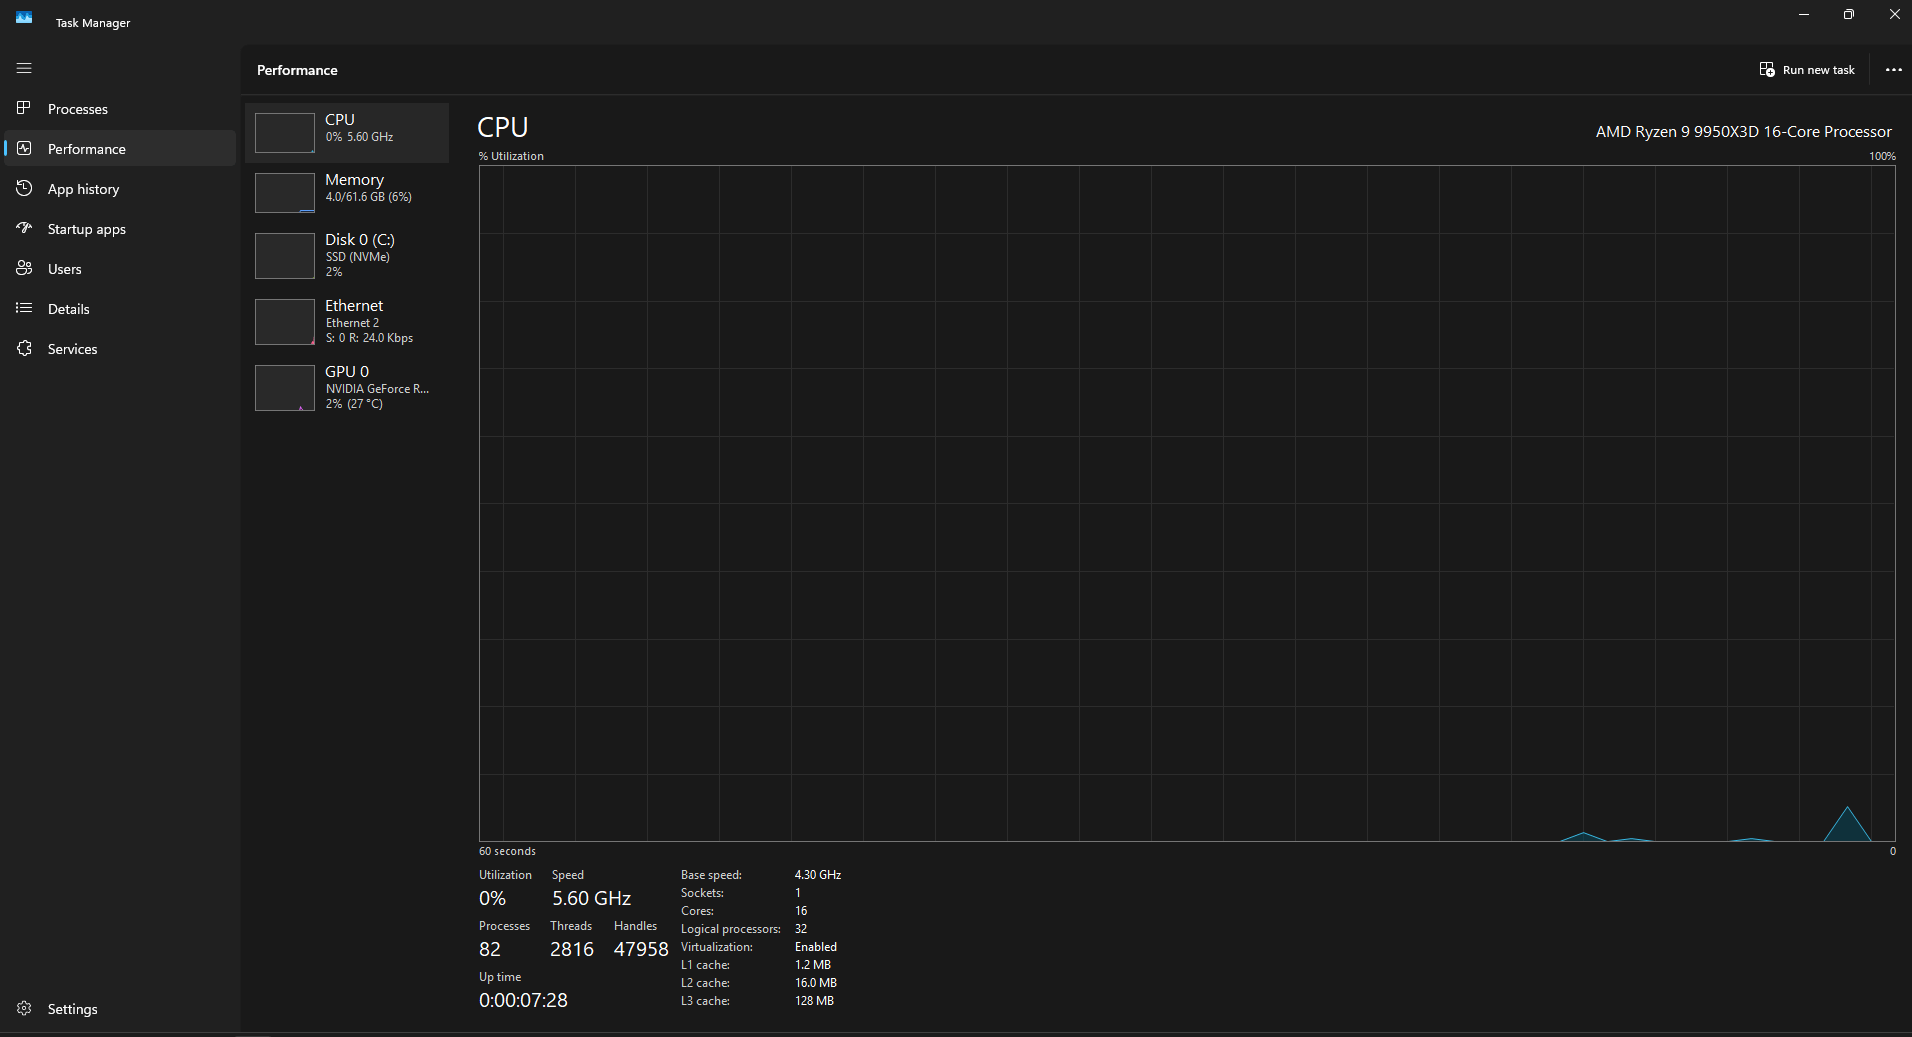Viewport: 1912px width, 1037px height.
Task: Go to Startup apps page
Action: [120, 228]
